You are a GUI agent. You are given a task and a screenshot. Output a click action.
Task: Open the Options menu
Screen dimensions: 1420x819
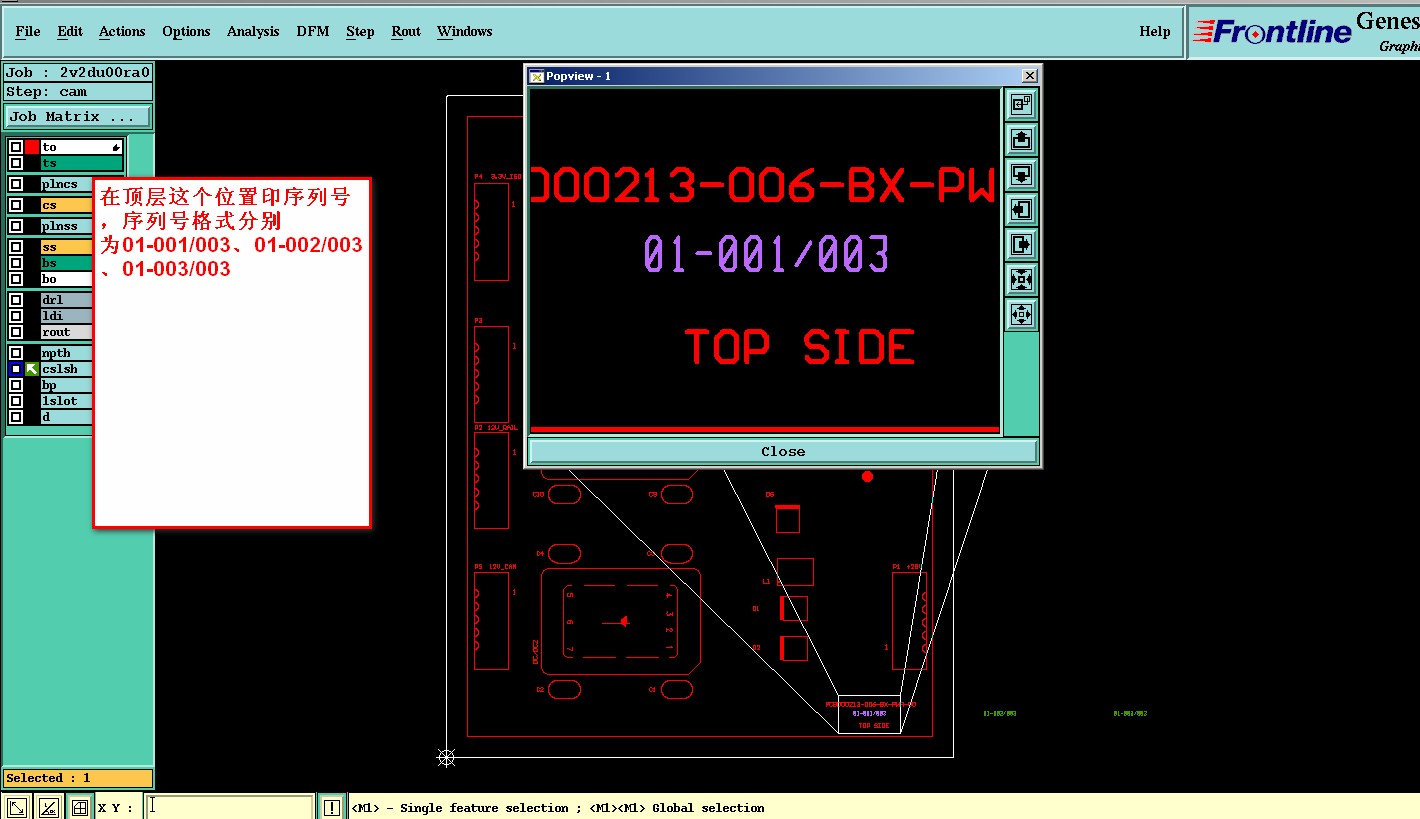tap(186, 31)
